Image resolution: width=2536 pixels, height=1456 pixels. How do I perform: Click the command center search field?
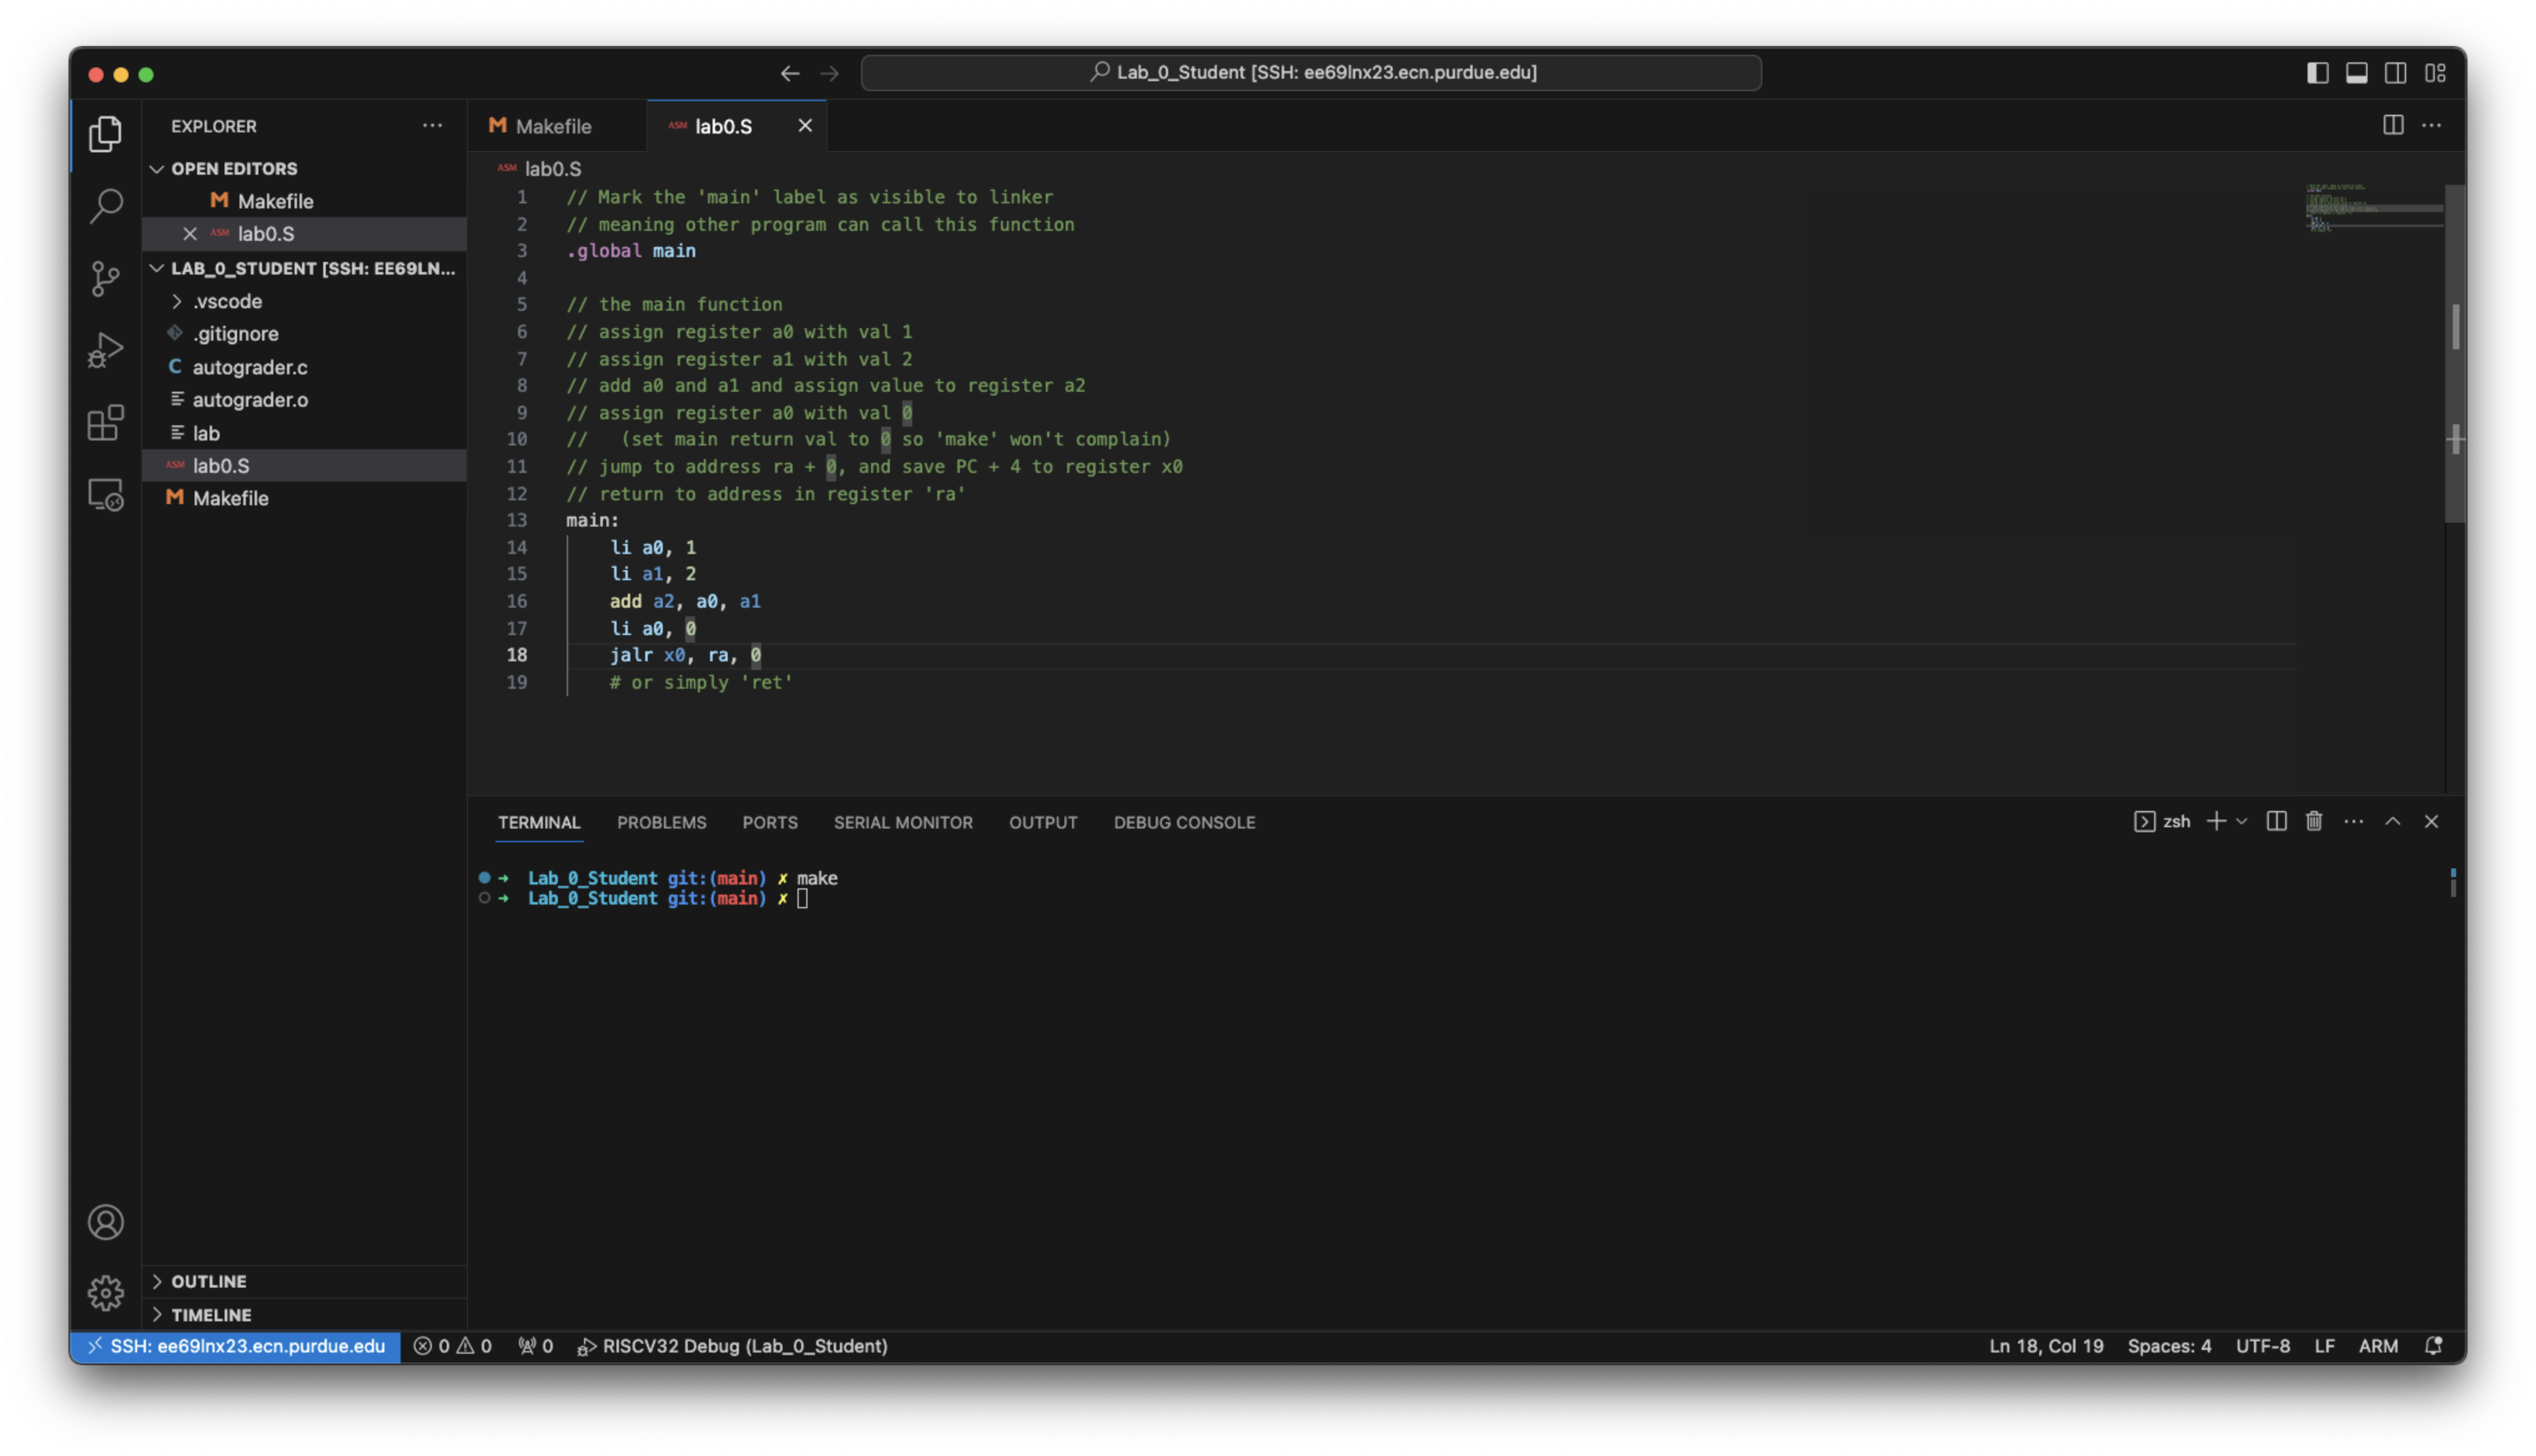point(1310,73)
